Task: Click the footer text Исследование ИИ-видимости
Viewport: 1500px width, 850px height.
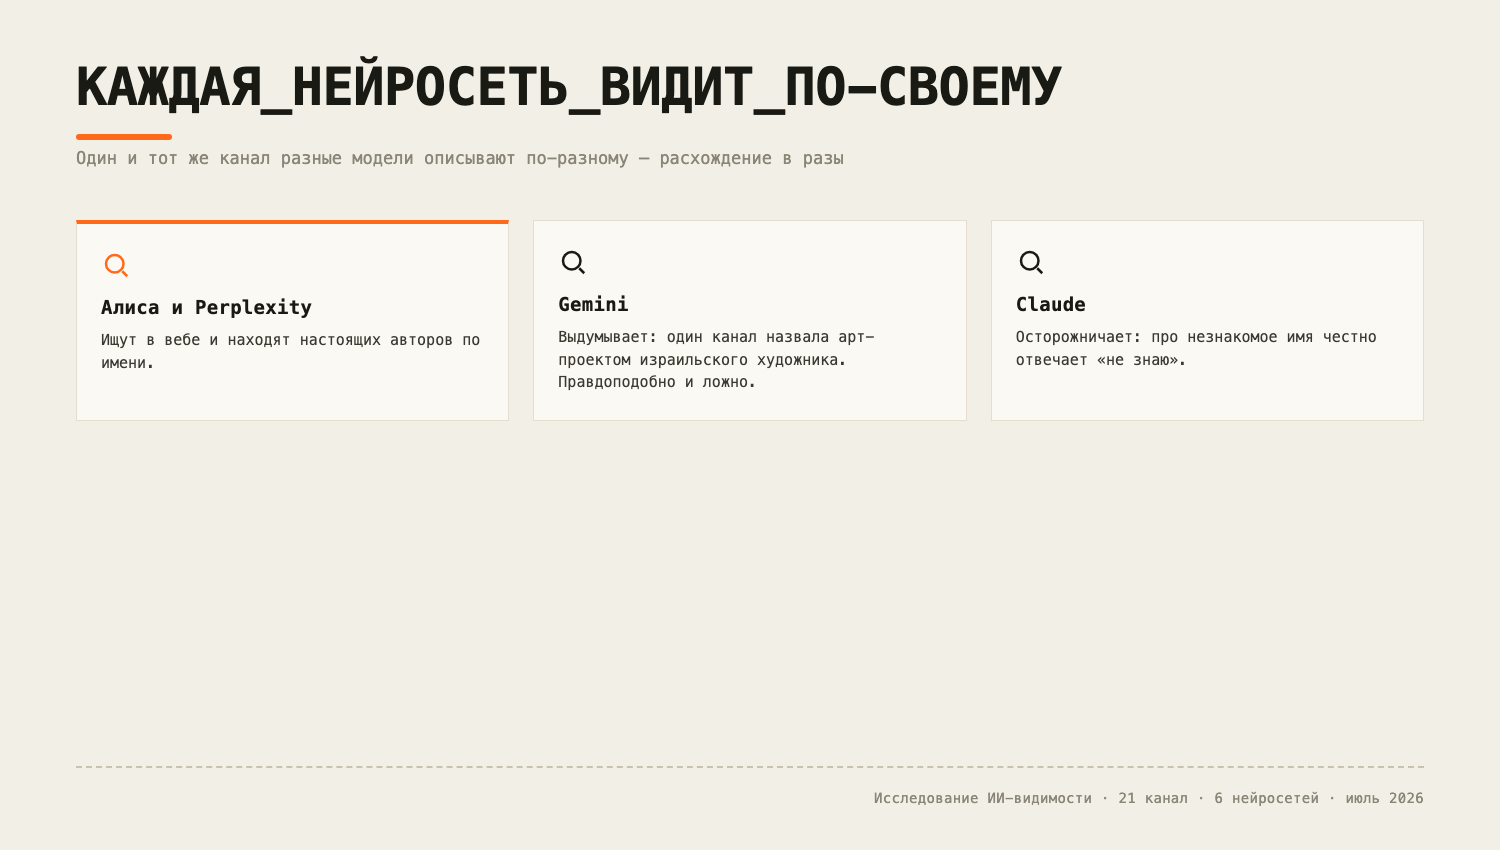Action: coord(983,798)
